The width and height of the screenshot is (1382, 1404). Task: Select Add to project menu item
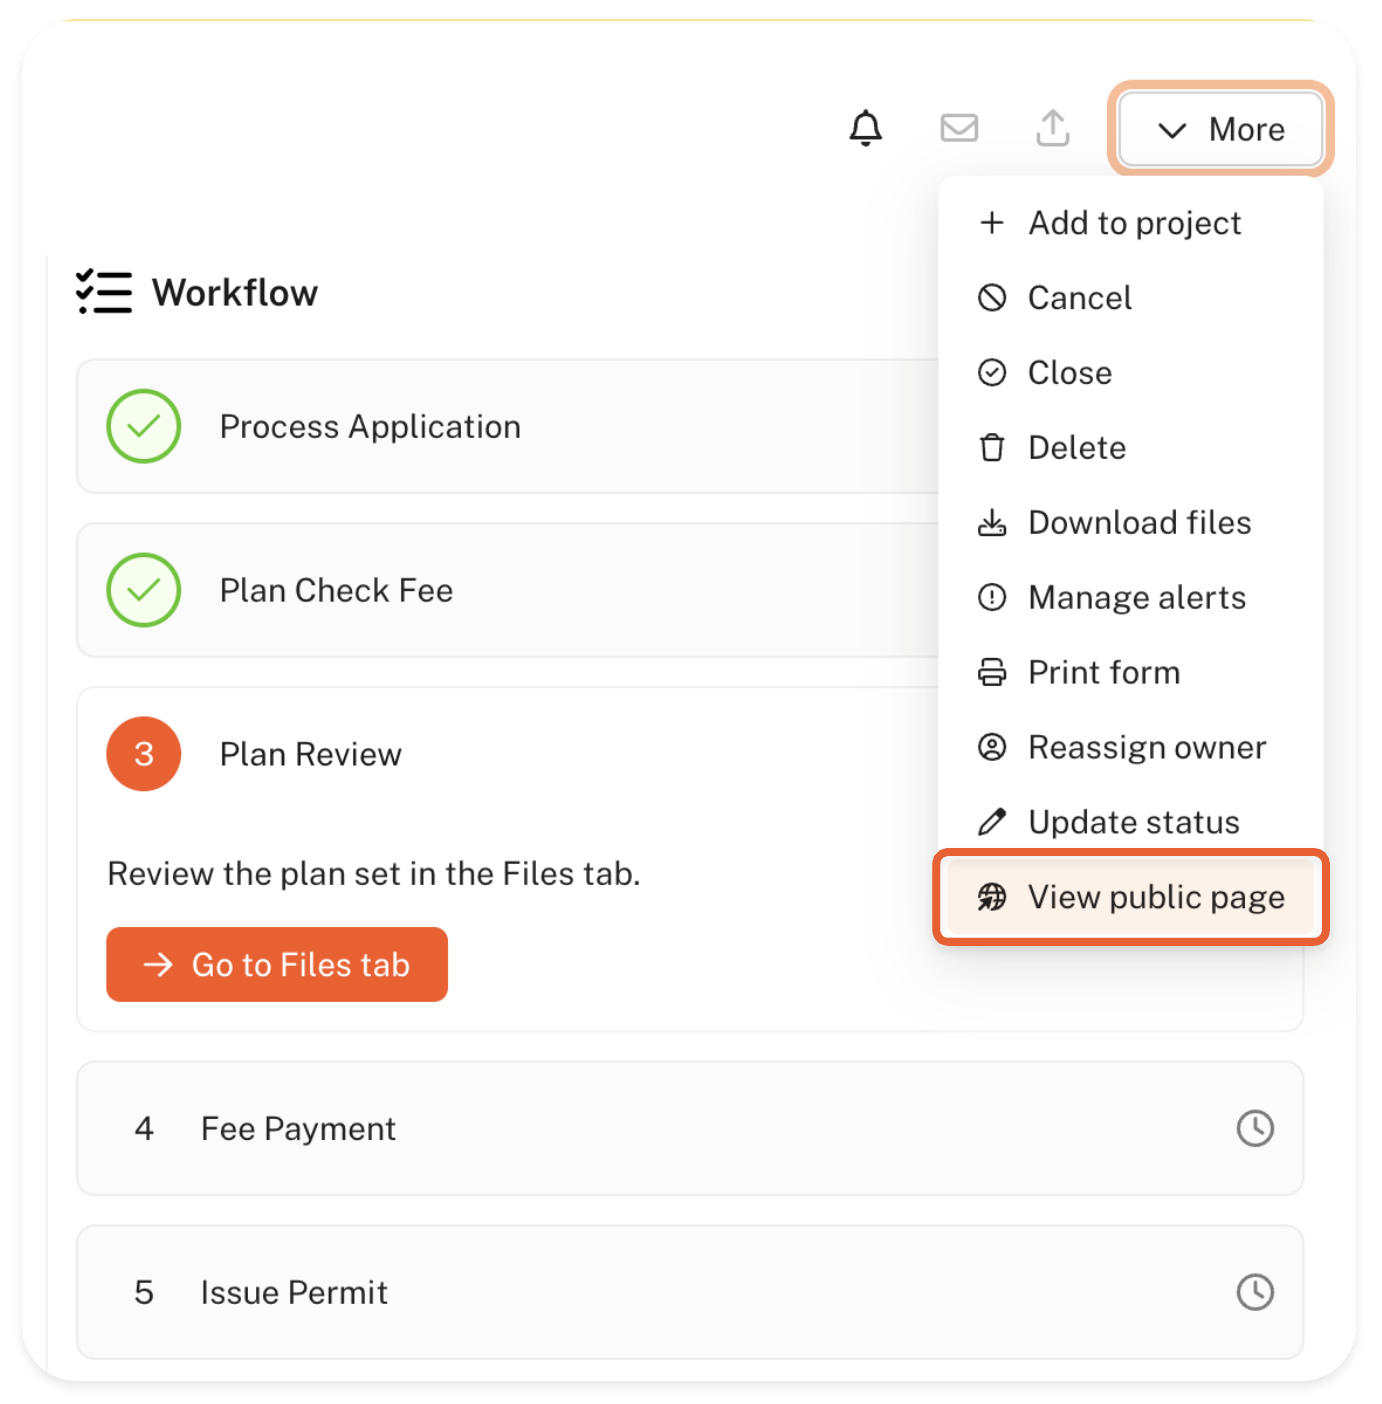click(x=1134, y=223)
